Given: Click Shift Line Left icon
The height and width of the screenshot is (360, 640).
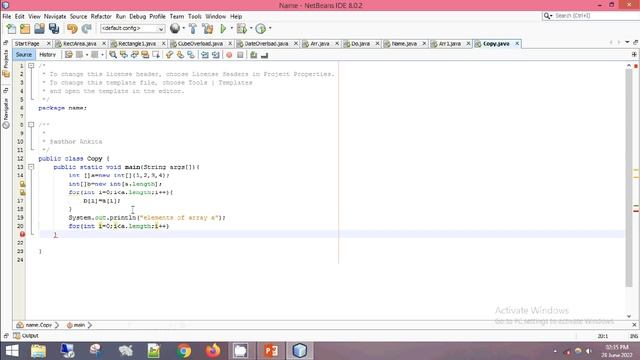Looking at the screenshot, I should tap(204, 55).
